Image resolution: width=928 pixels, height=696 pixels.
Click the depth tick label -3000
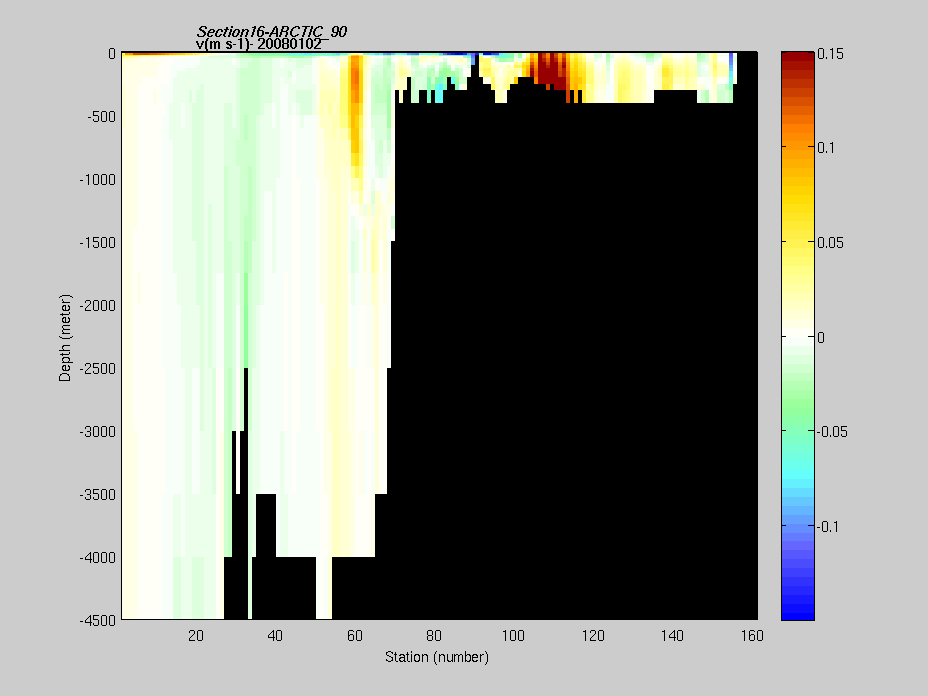98,431
